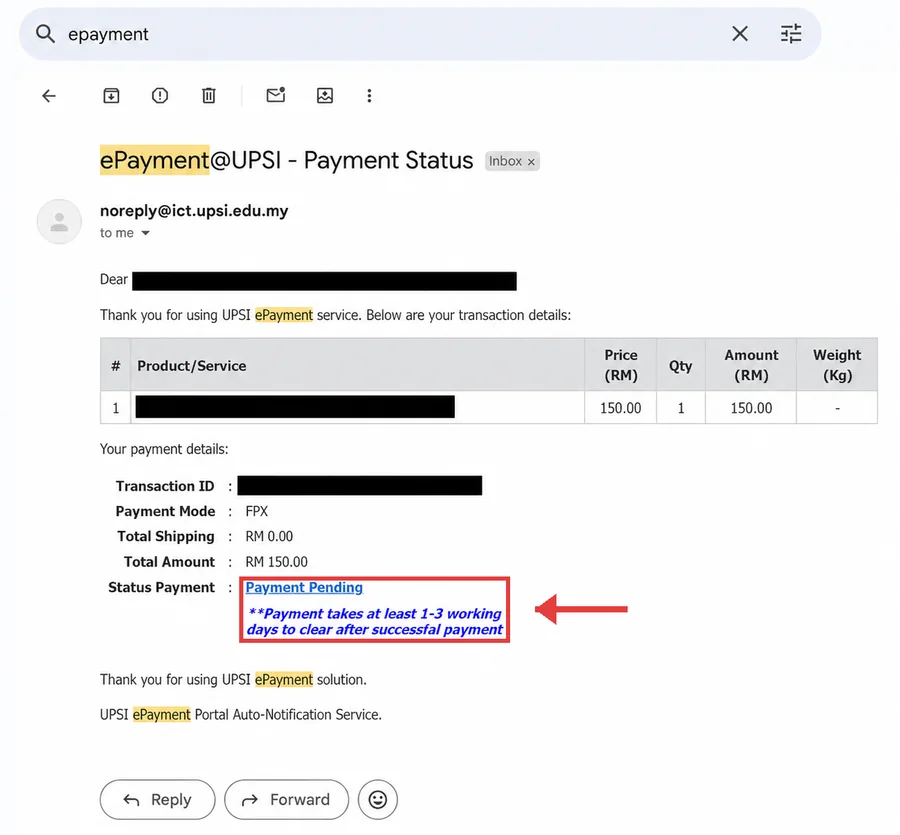Screen dimensions: 900x835
Task: Go back to the search results
Action: tap(49, 96)
